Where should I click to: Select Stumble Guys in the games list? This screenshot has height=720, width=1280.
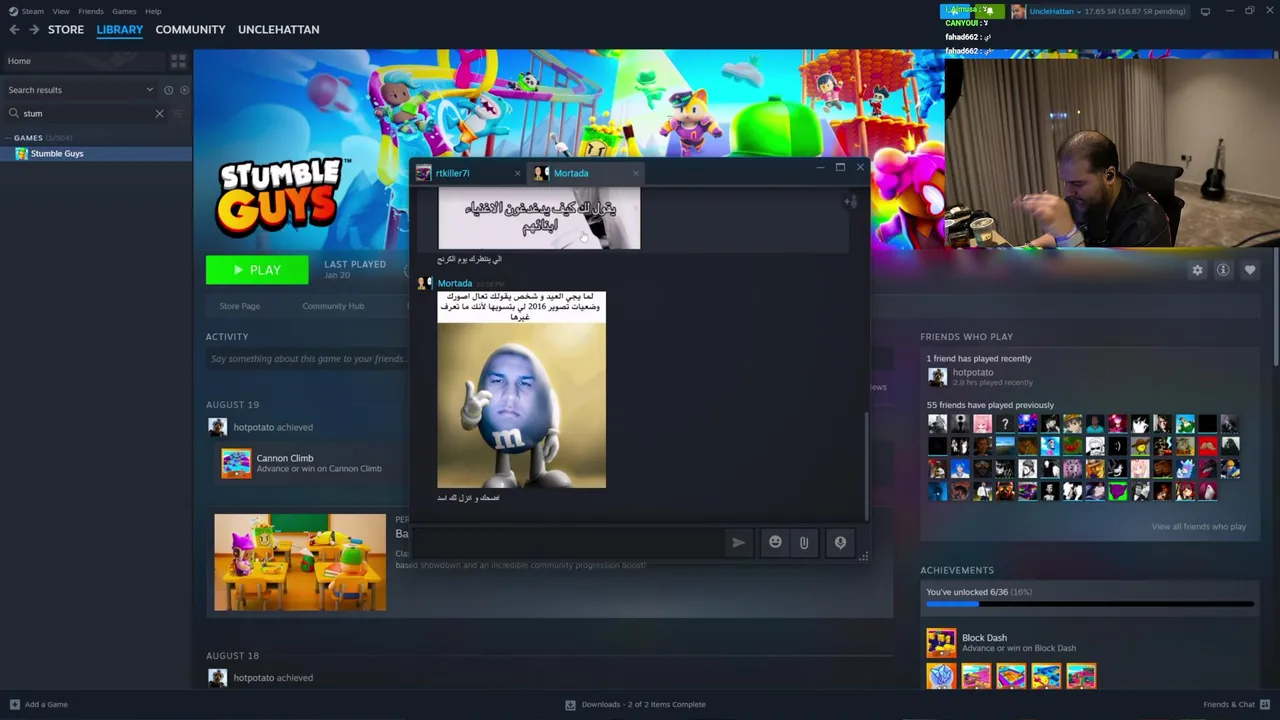96,153
